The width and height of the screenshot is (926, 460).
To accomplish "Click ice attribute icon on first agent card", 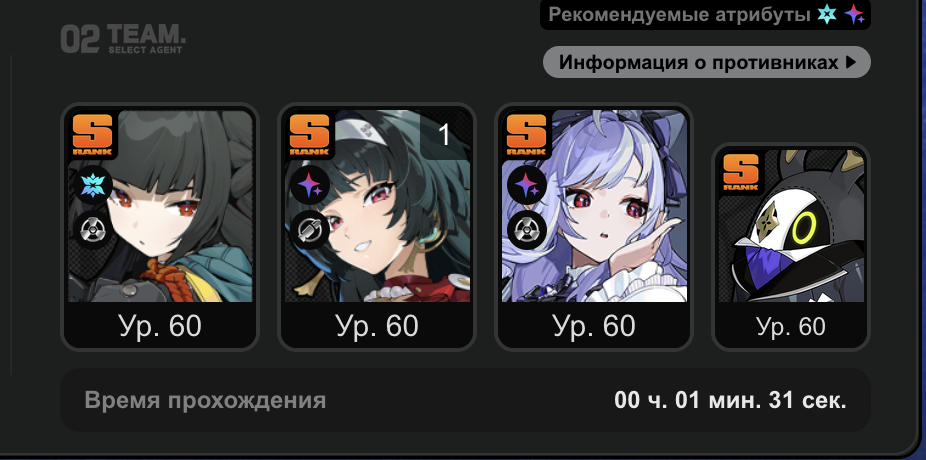I will [93, 185].
